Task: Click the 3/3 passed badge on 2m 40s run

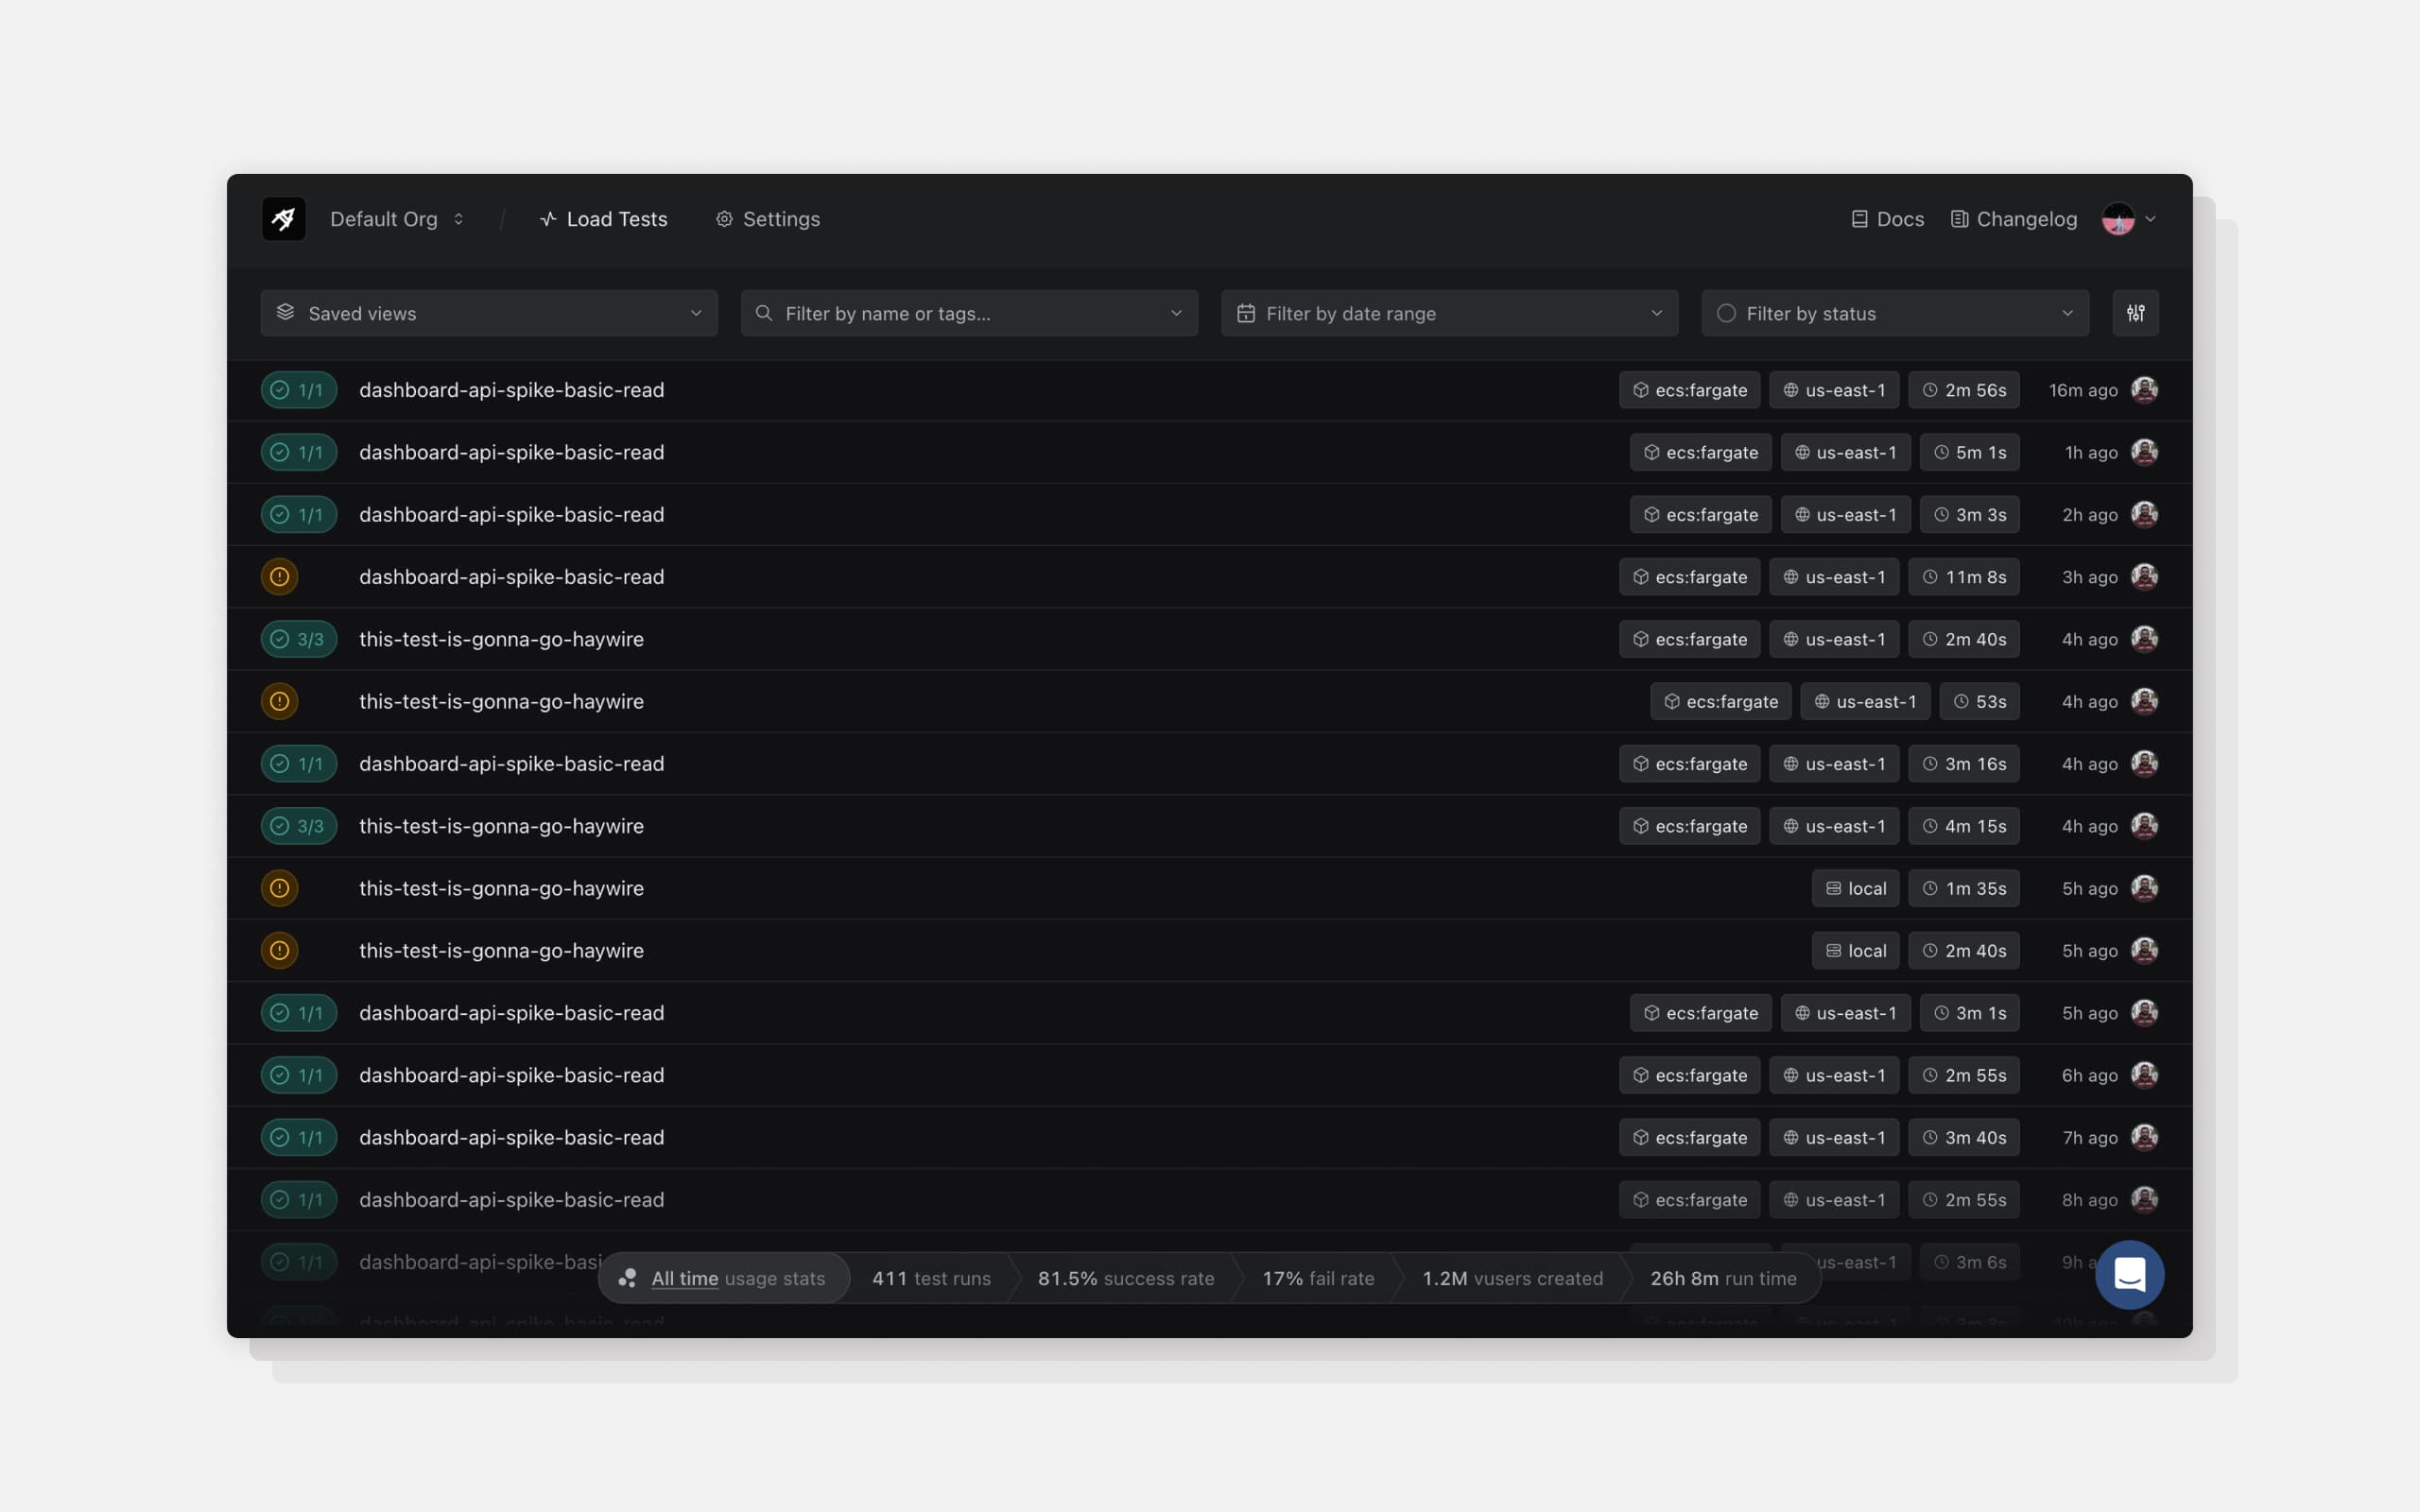Action: pyautogui.click(x=298, y=639)
